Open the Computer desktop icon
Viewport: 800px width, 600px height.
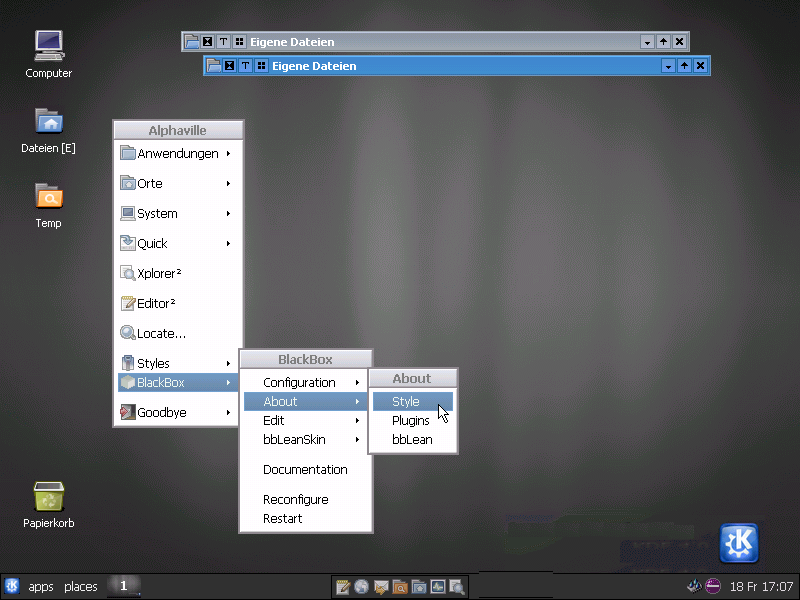49,54
